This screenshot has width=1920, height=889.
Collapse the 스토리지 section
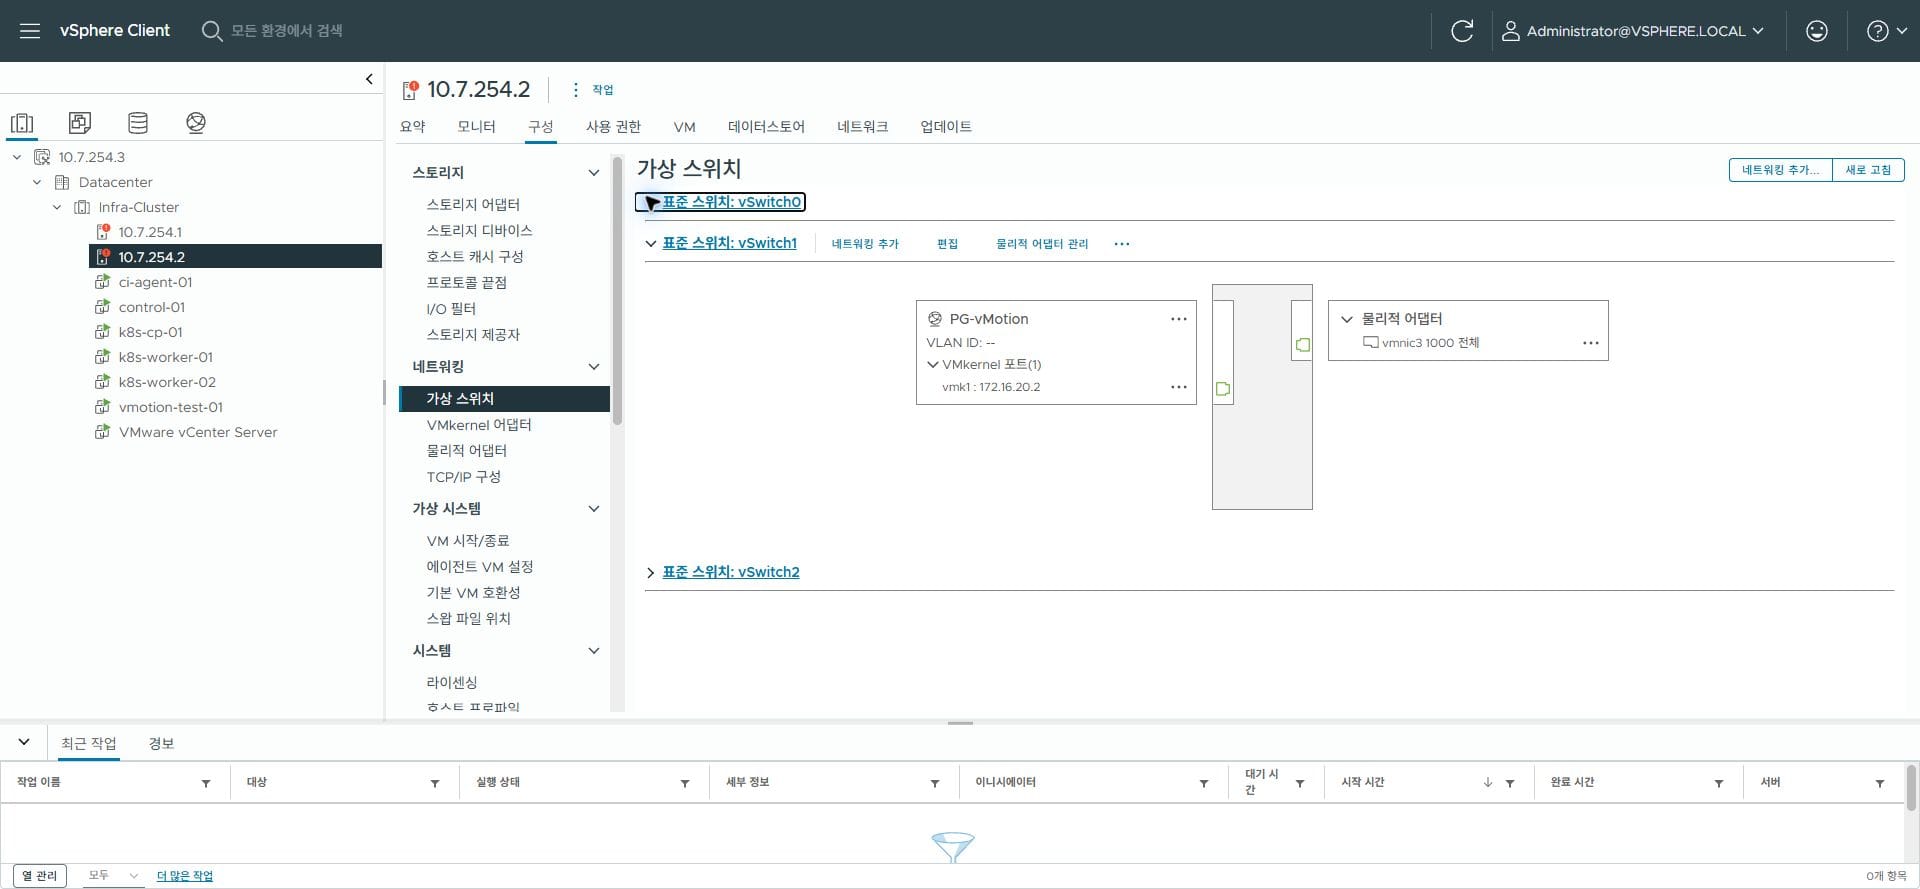pos(593,173)
